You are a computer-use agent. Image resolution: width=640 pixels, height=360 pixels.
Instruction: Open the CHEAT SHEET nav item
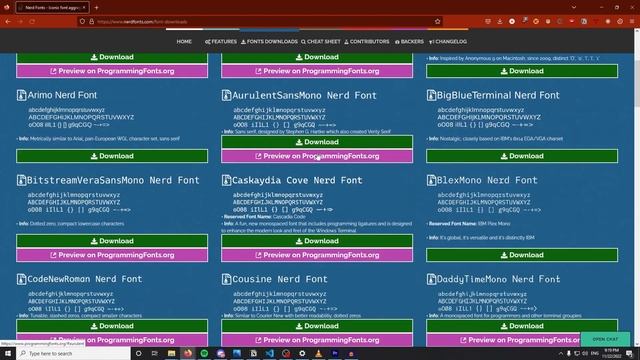point(321,42)
